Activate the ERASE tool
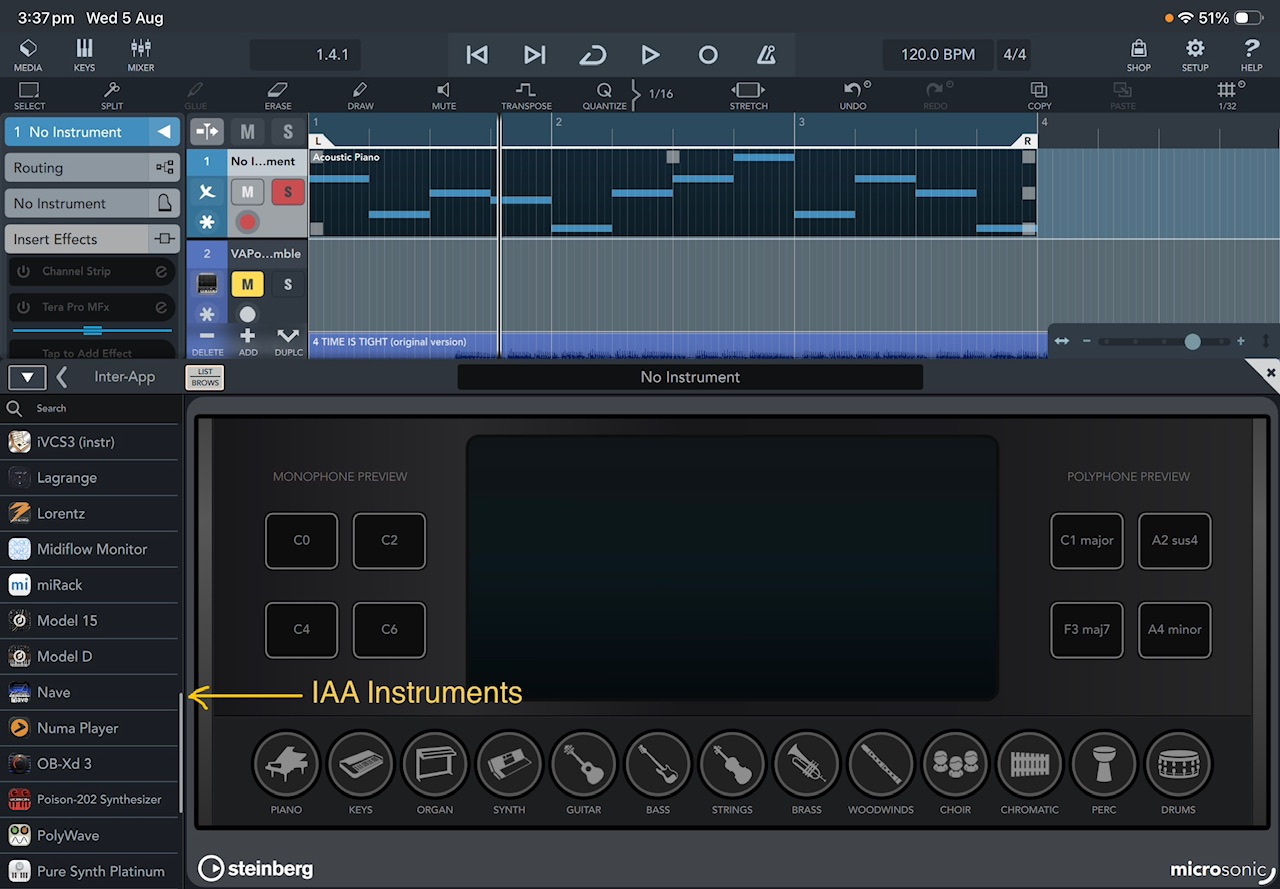 pyautogui.click(x=278, y=95)
